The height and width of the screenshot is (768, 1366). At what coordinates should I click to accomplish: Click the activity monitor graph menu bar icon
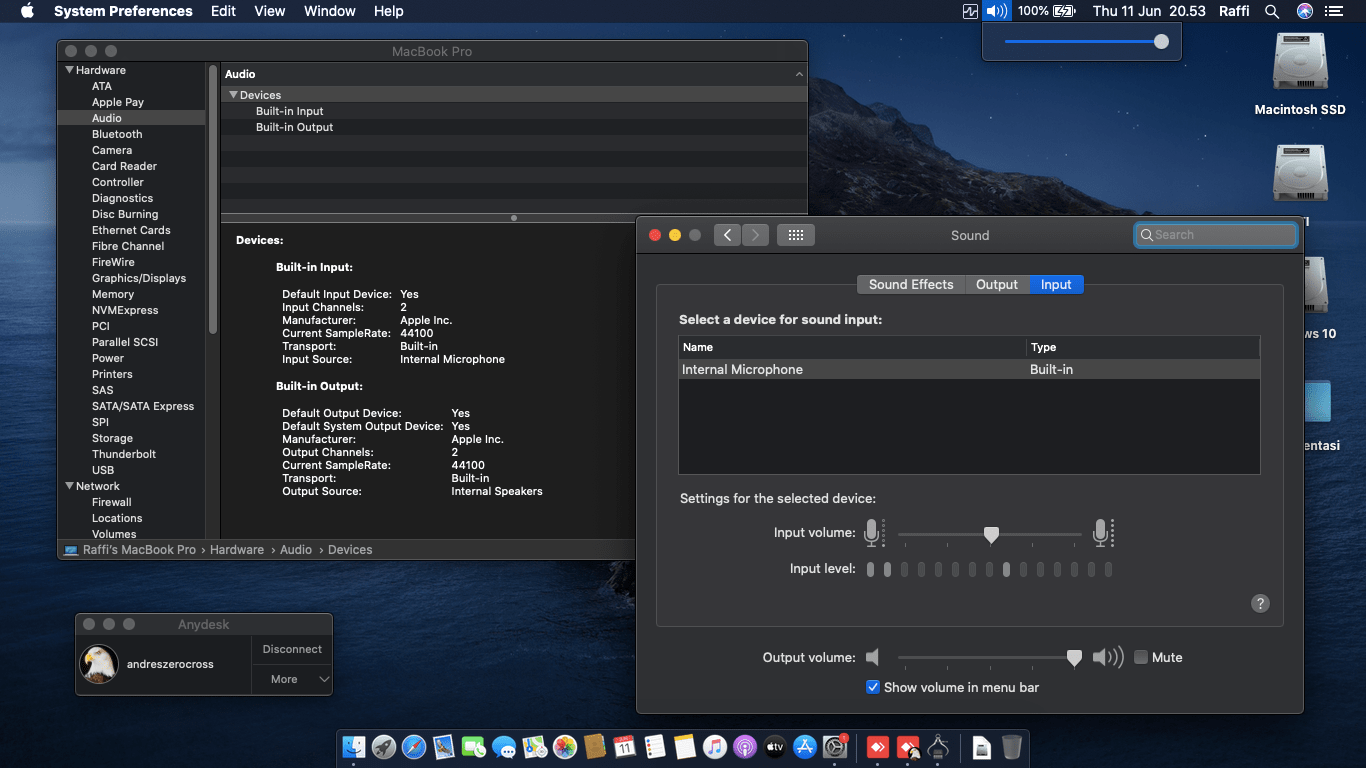click(x=970, y=11)
